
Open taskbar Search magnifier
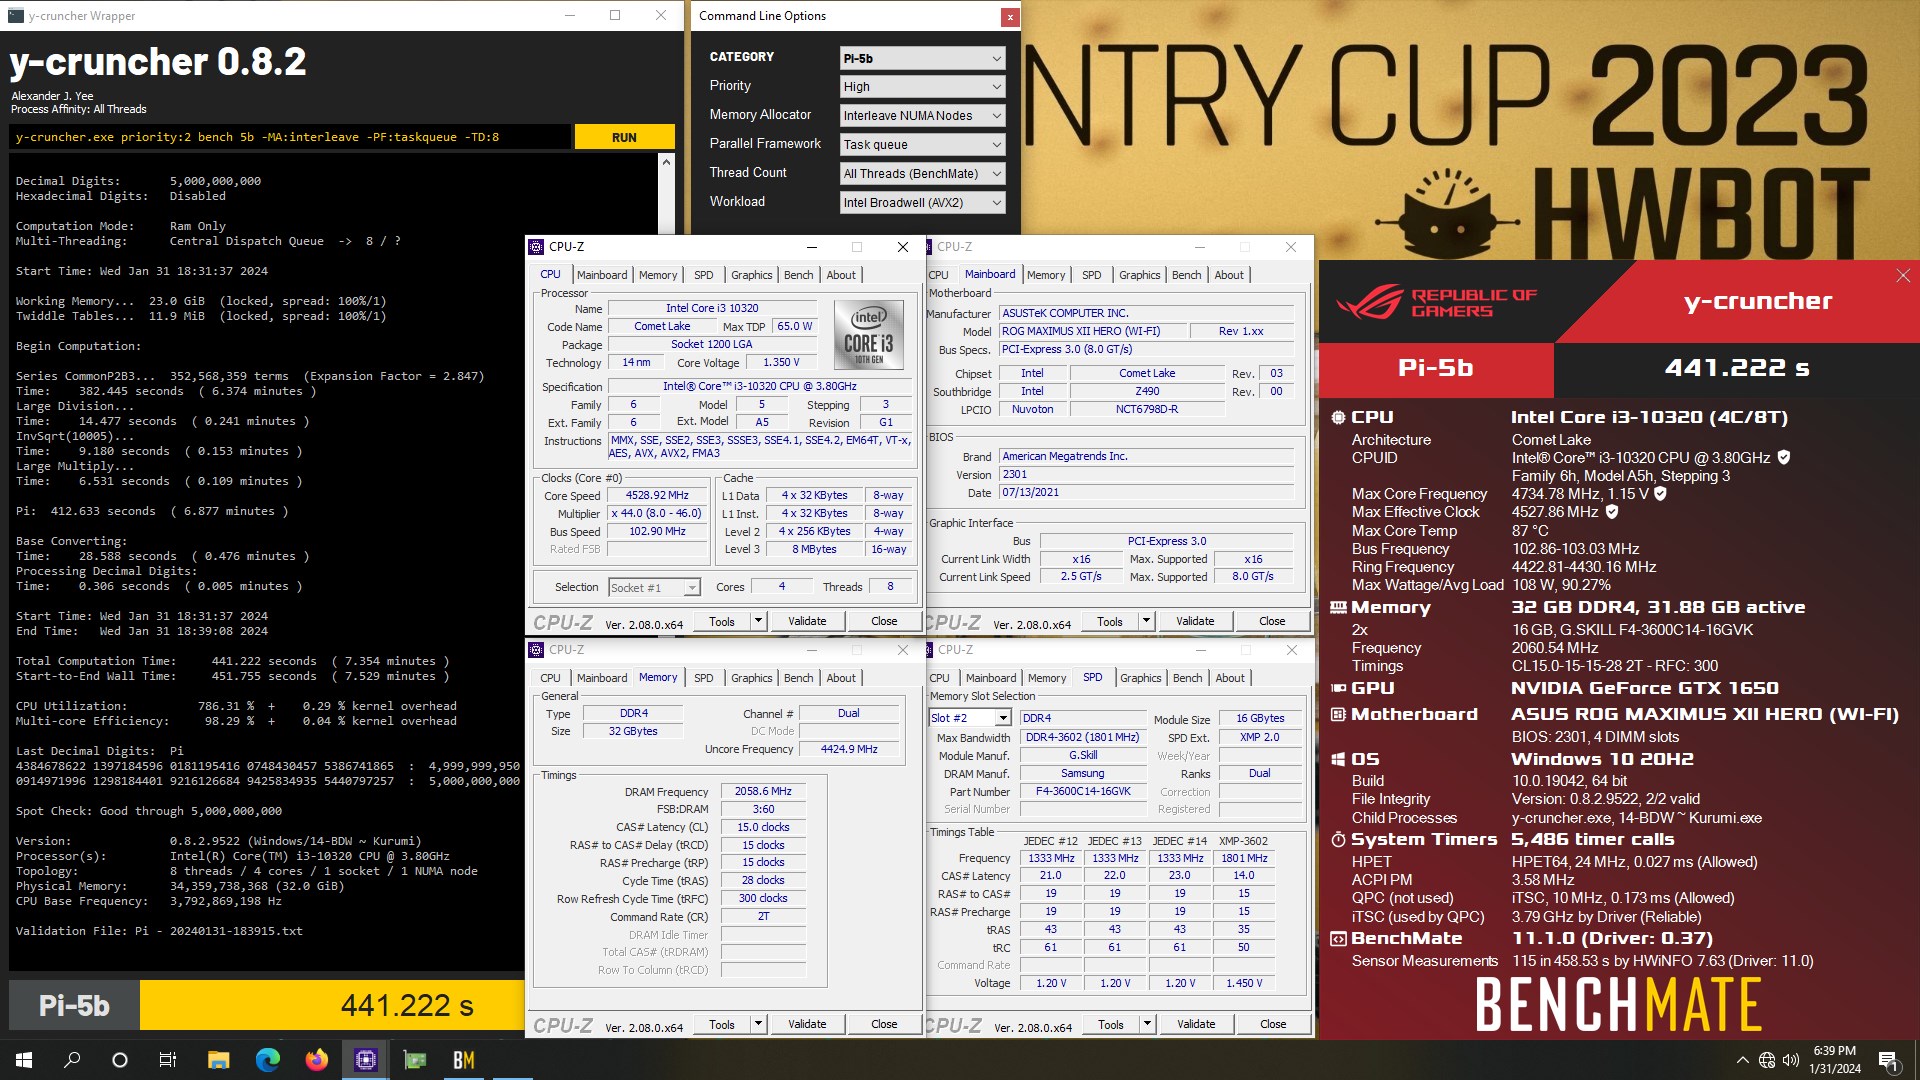point(72,1060)
